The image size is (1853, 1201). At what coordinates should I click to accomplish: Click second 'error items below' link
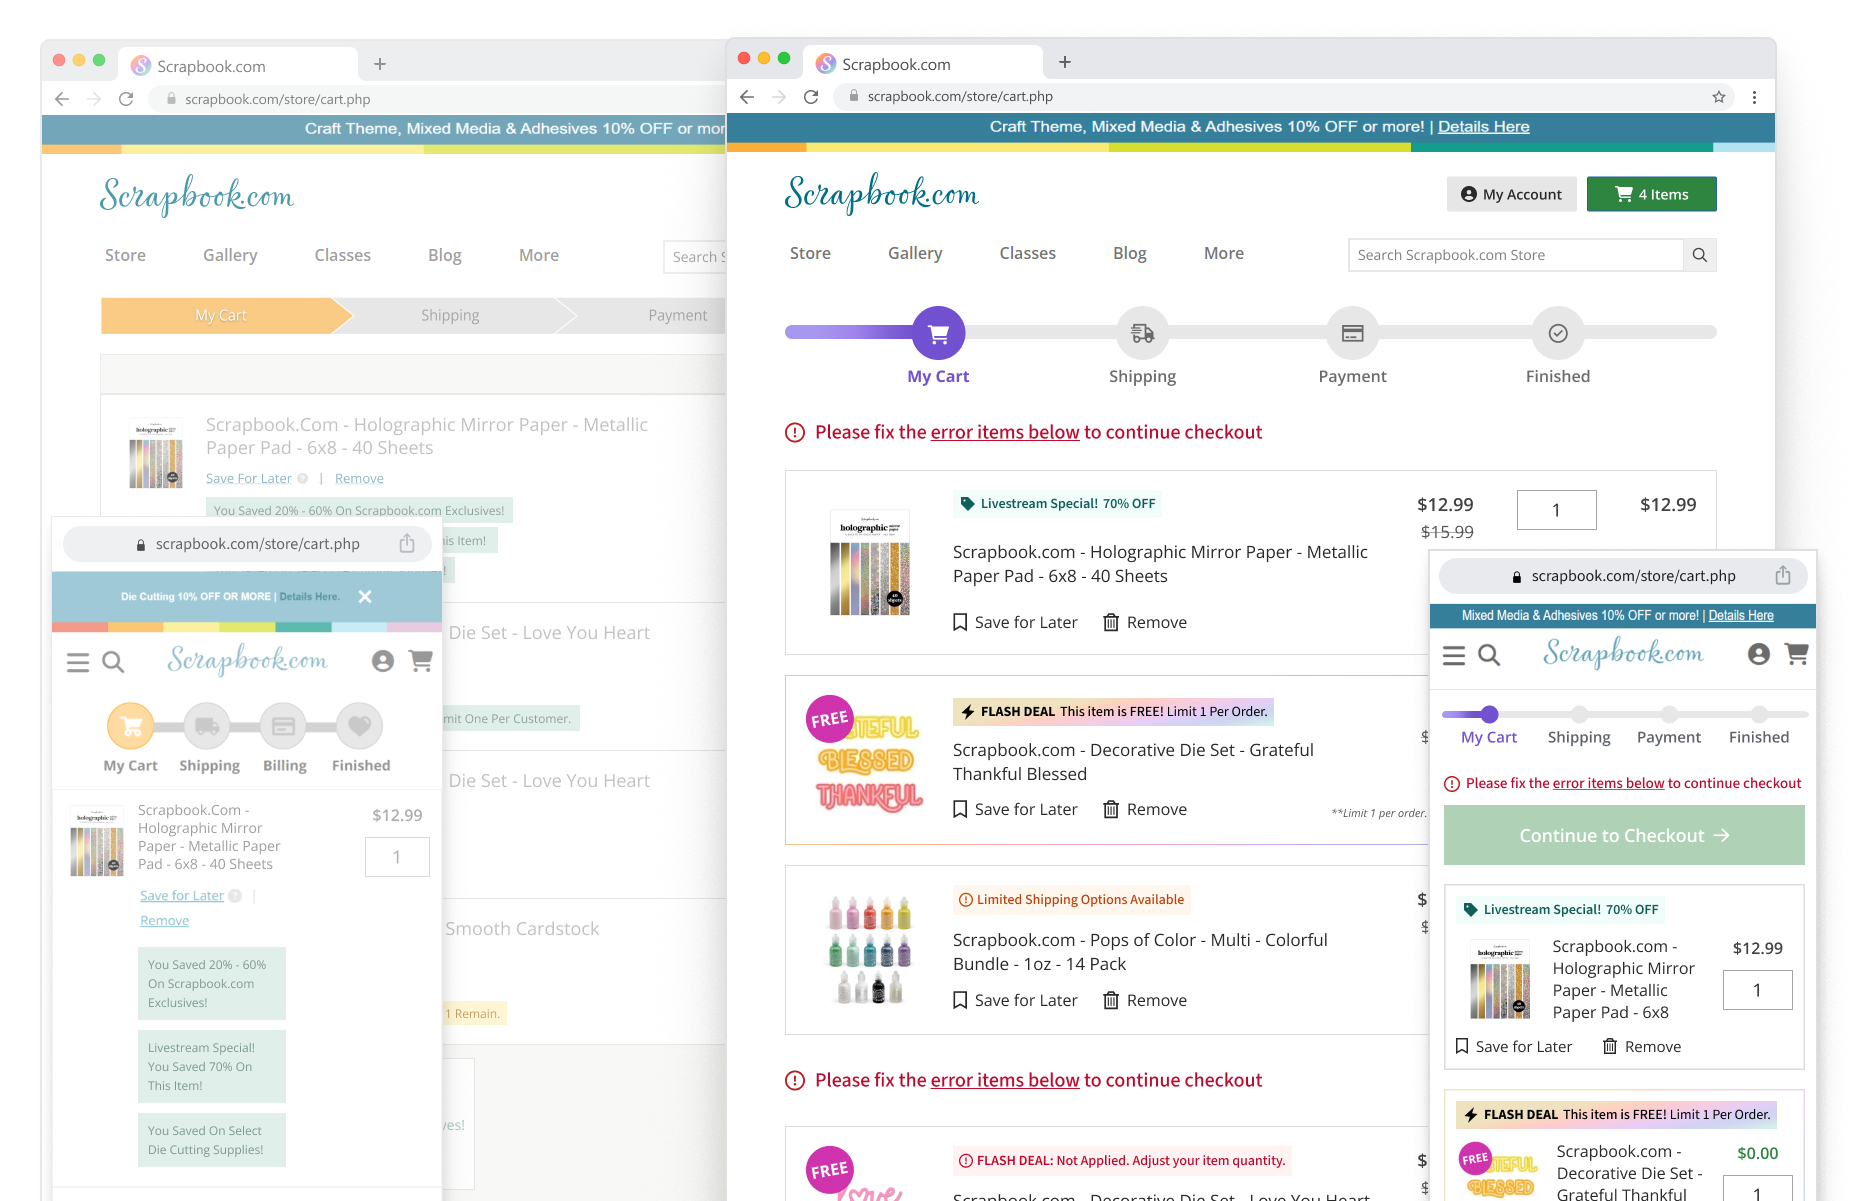[1005, 1080]
